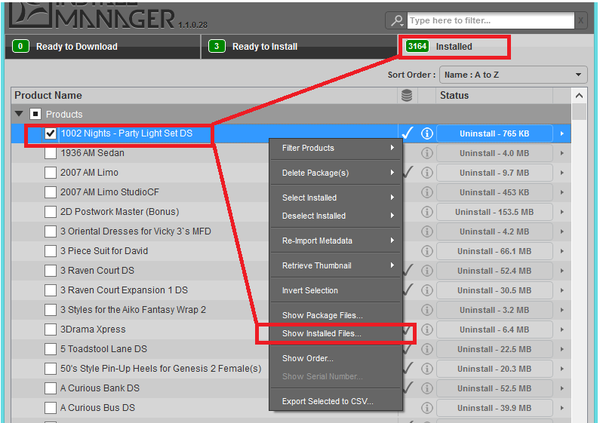Choose Show Package Files... menu entry
This screenshot has width=600, height=423.
(x=336, y=315)
